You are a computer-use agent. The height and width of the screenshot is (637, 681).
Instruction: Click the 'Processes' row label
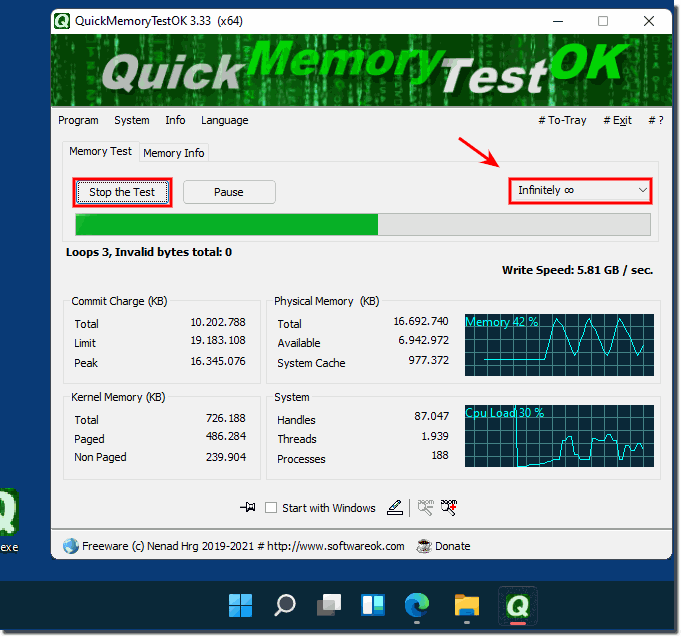(x=301, y=459)
